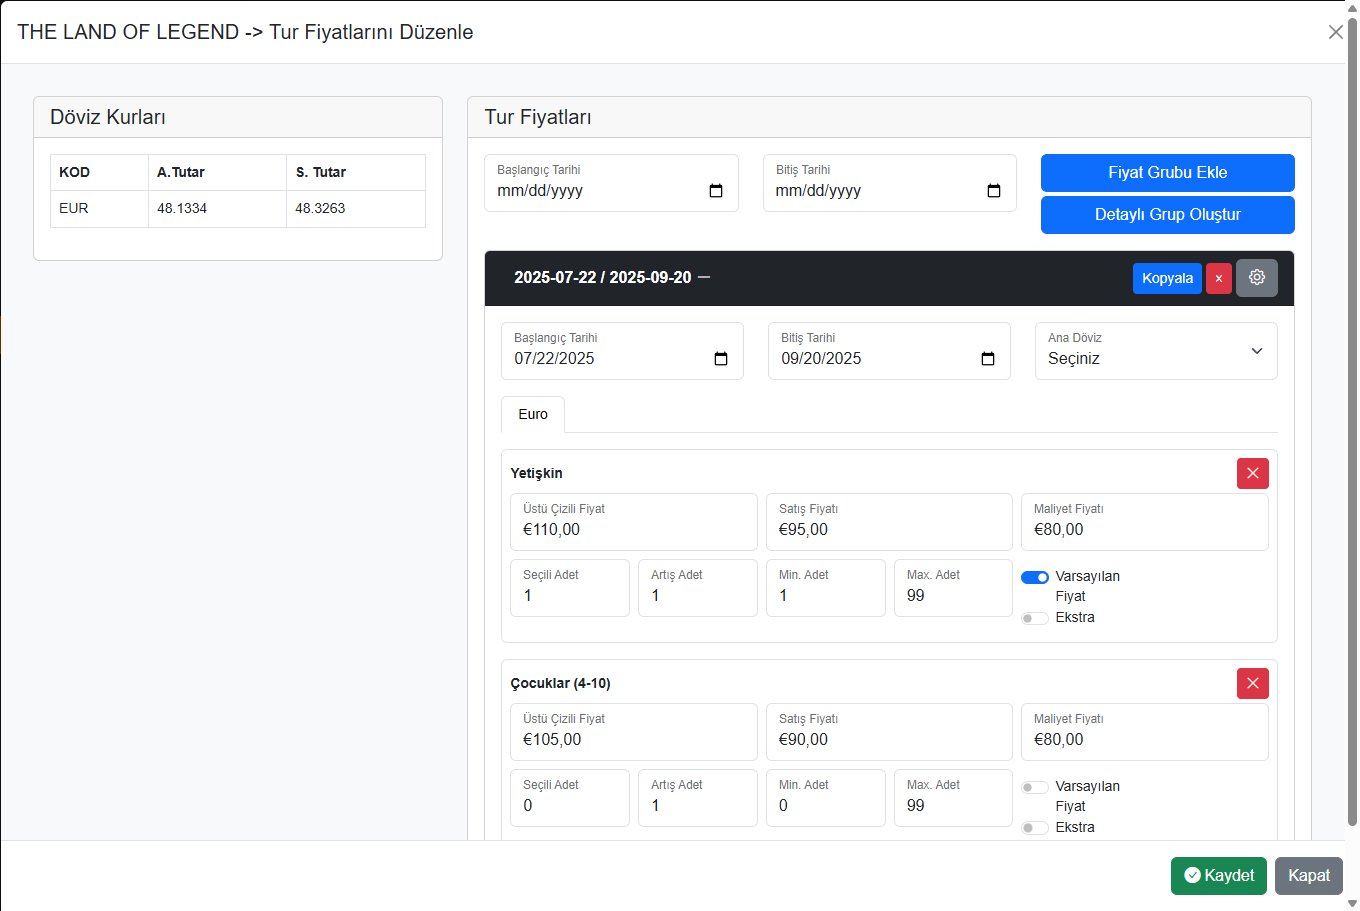Open calendar picker of top Başlangıç Tarihi
The height and width of the screenshot is (911, 1360).
715,191
